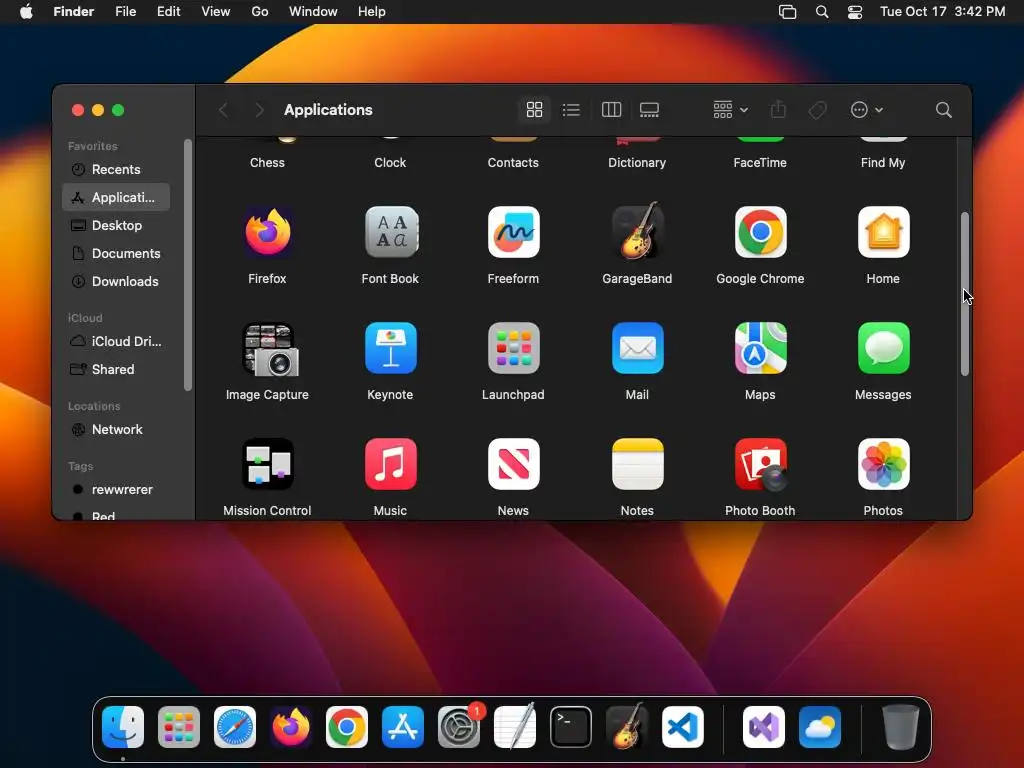
Task: Go forward in Finder history
Action: (x=259, y=110)
